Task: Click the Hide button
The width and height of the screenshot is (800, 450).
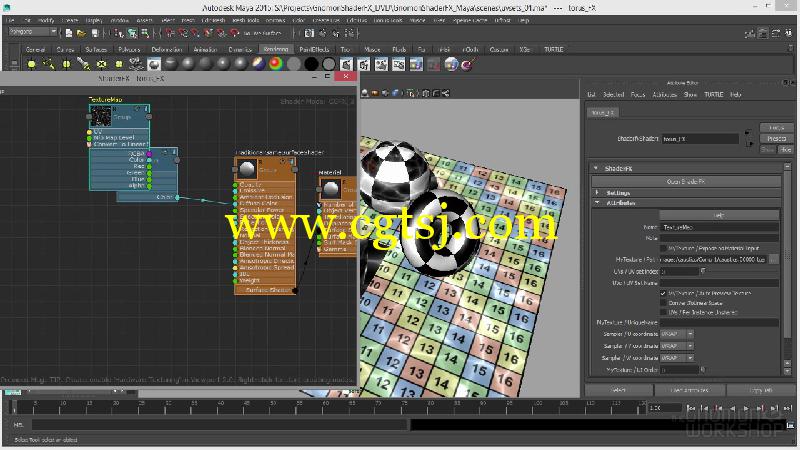Action: [785, 149]
